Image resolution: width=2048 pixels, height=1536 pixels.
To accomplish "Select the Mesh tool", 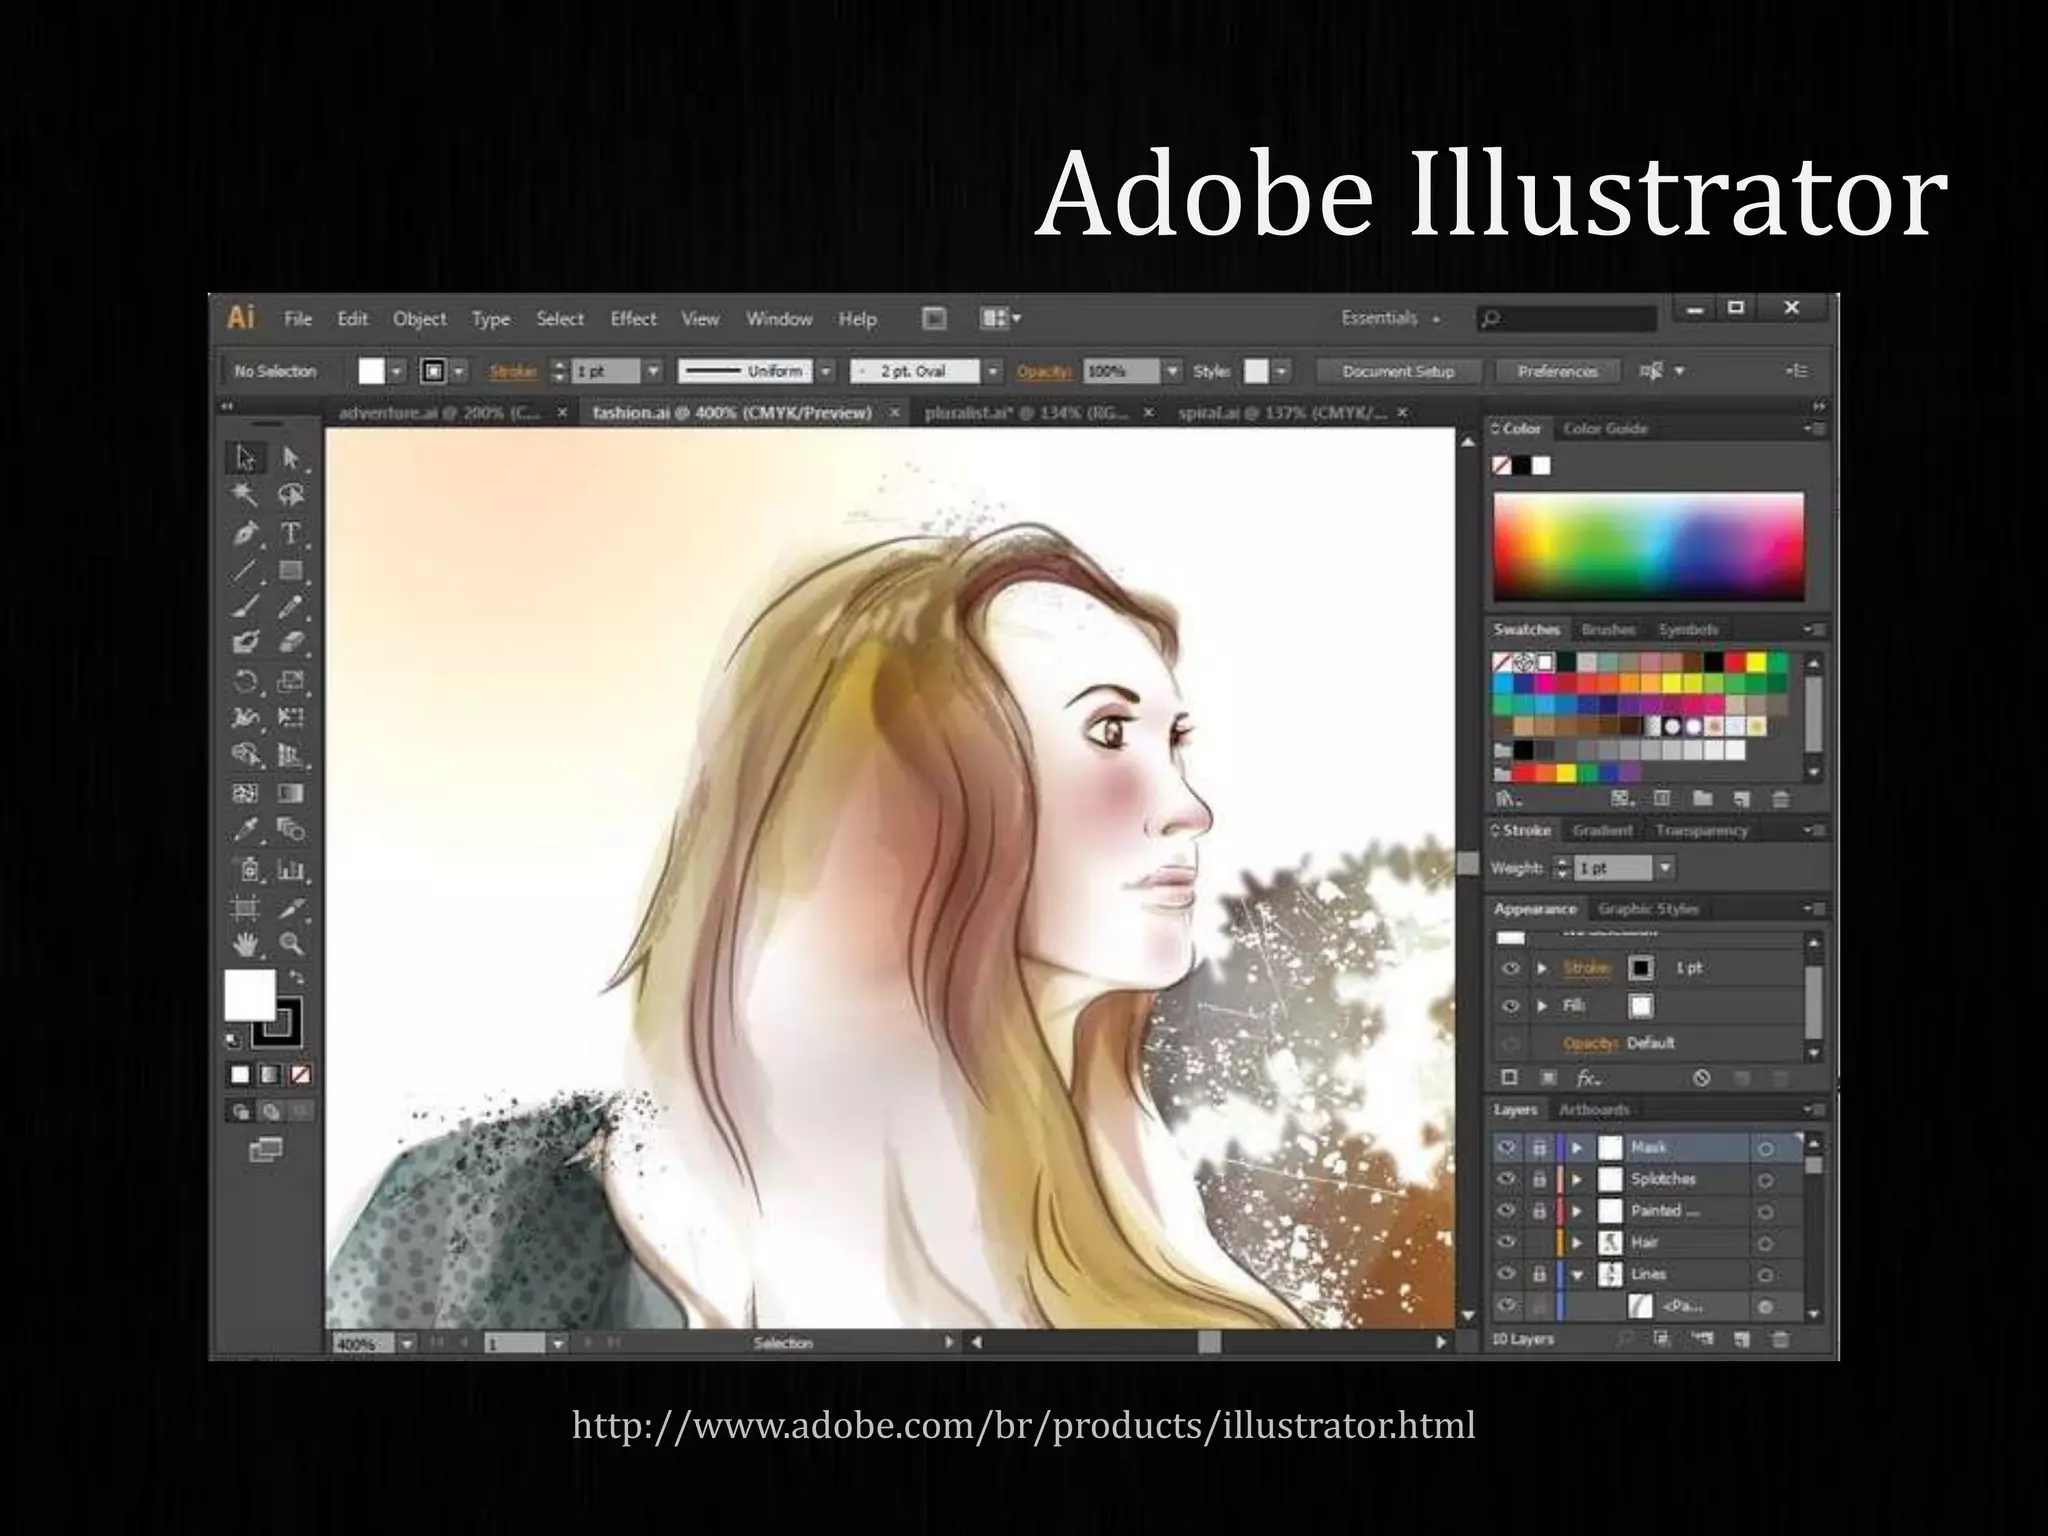I will coord(245,793).
